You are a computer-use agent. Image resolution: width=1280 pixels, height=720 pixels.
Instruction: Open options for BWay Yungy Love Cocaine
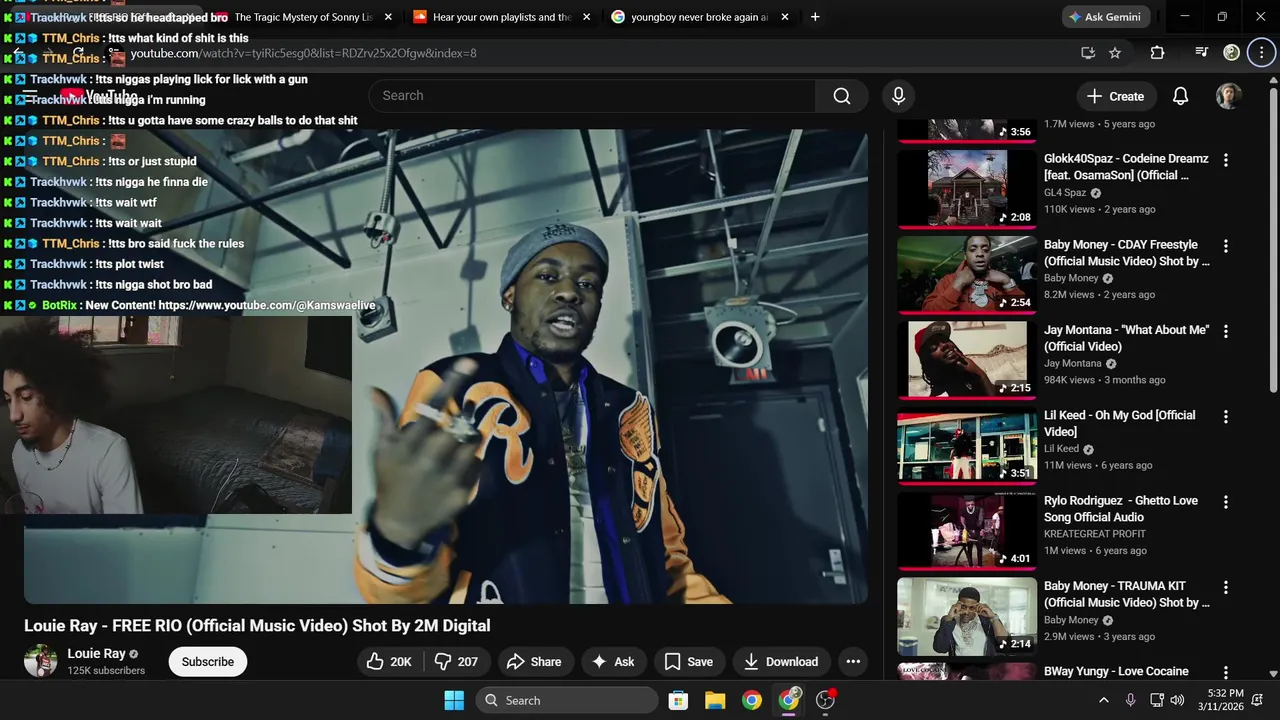click(x=1226, y=673)
